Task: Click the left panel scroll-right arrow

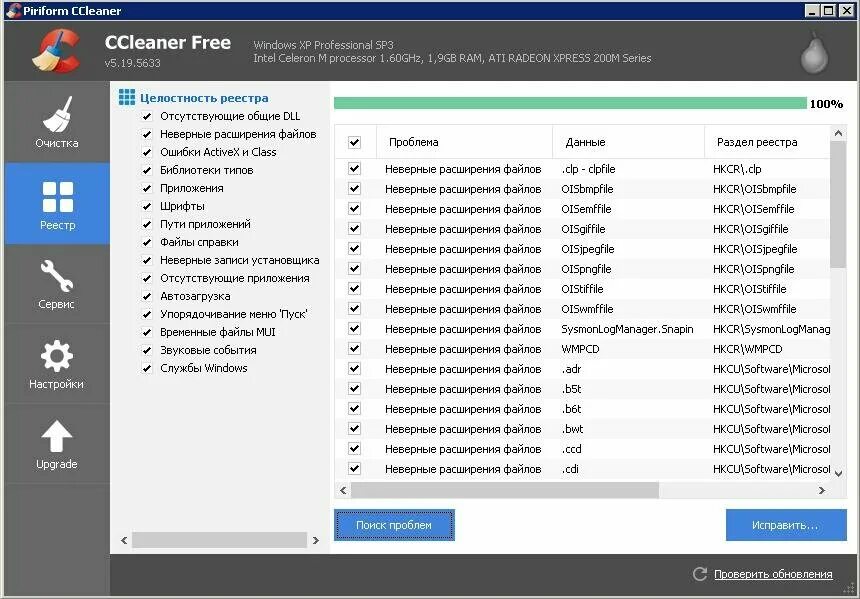Action: tap(316, 540)
